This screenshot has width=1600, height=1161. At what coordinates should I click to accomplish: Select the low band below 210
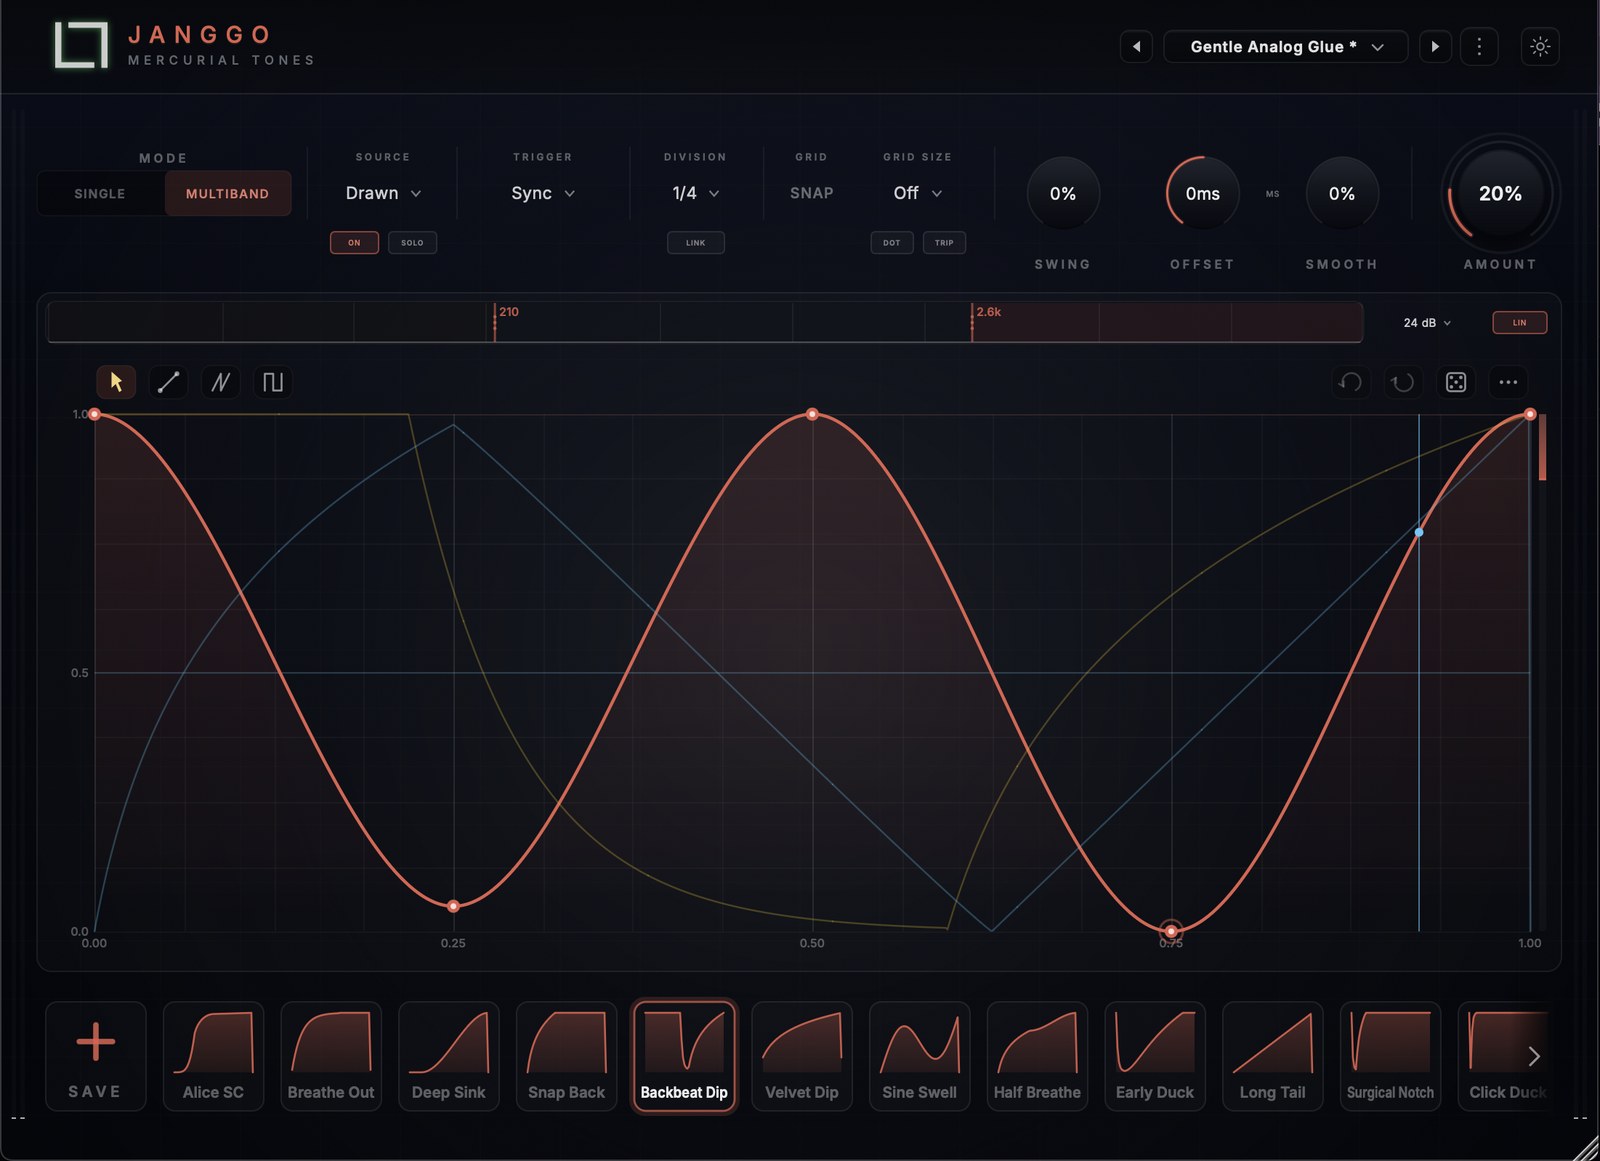click(270, 322)
